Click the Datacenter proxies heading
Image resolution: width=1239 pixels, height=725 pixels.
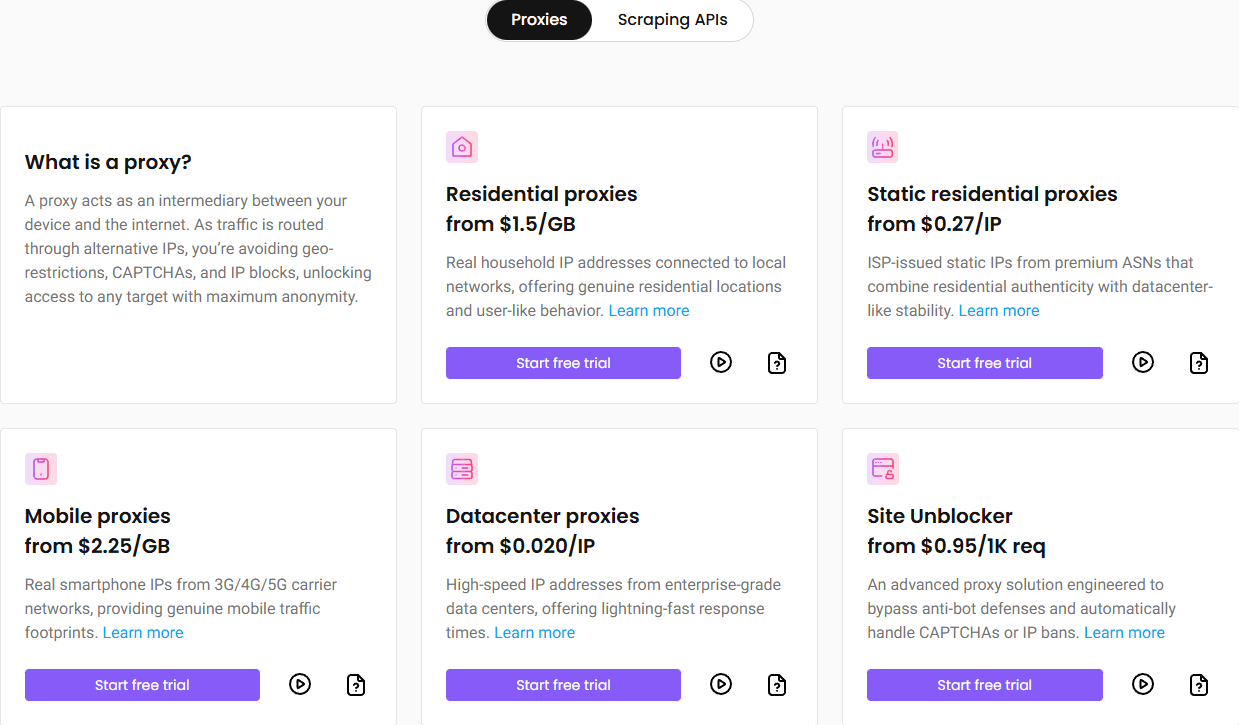click(542, 516)
